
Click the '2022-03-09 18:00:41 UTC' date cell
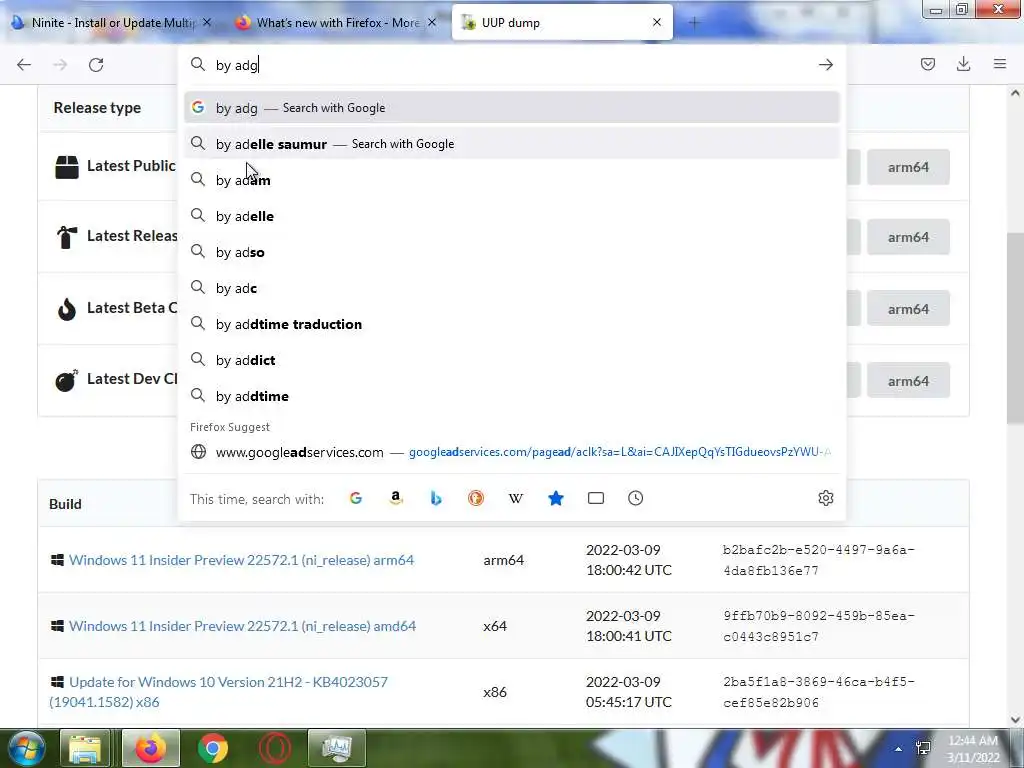[x=629, y=626]
